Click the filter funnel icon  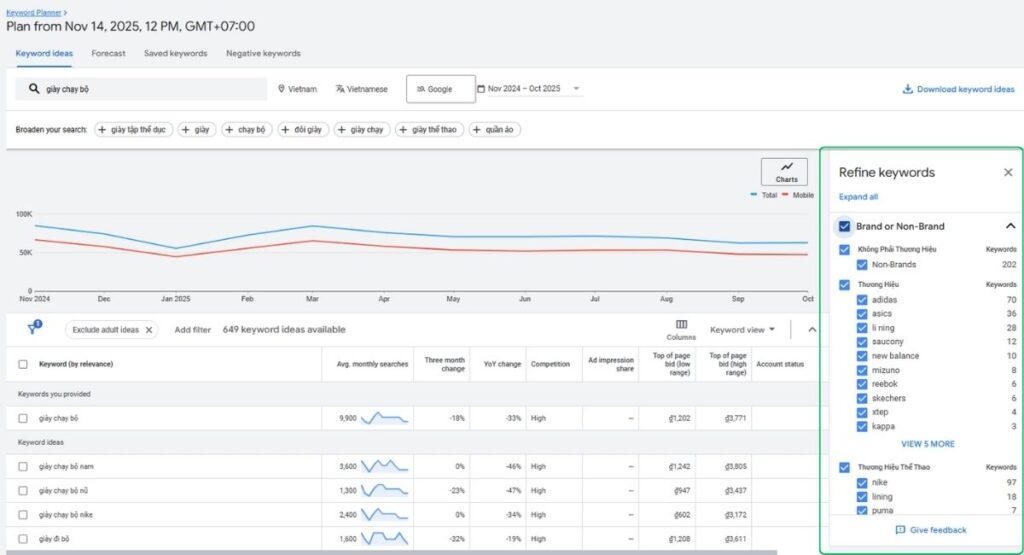pyautogui.click(x=31, y=329)
